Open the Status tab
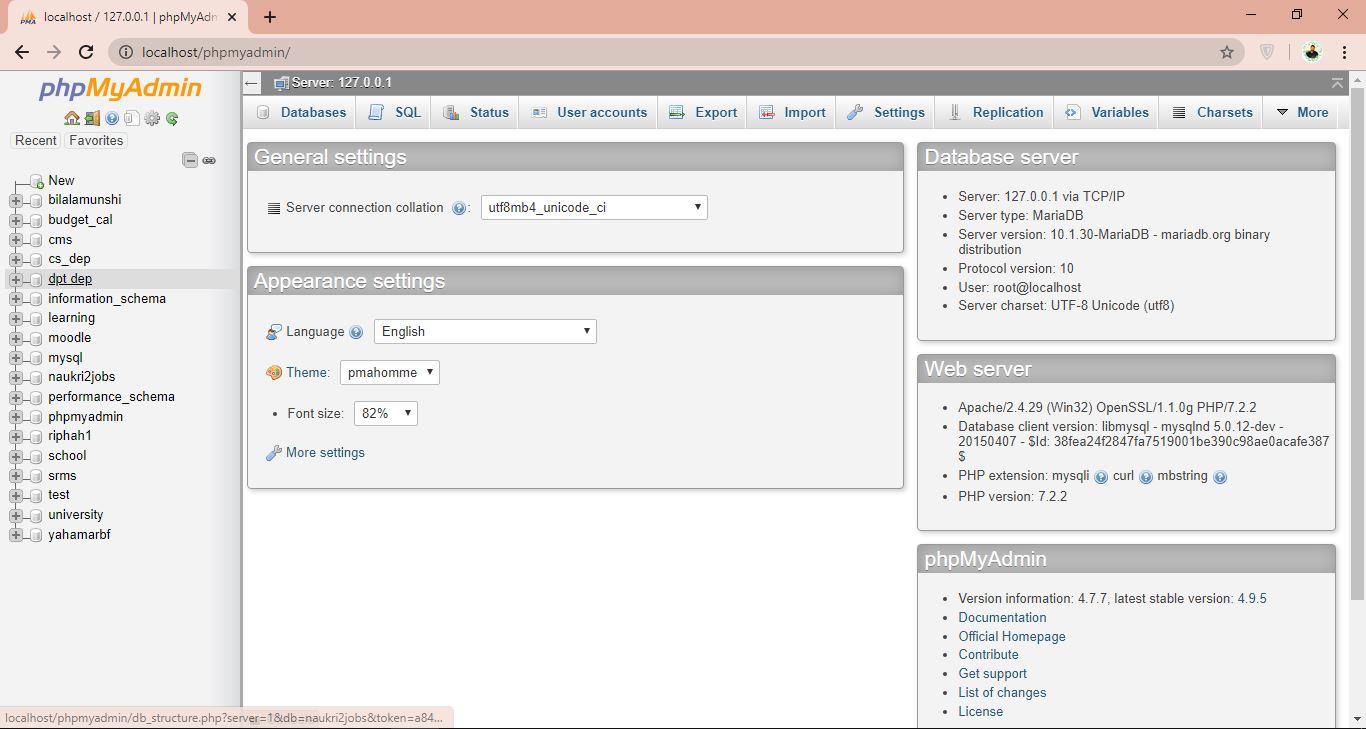The width and height of the screenshot is (1366, 729). pos(476,113)
